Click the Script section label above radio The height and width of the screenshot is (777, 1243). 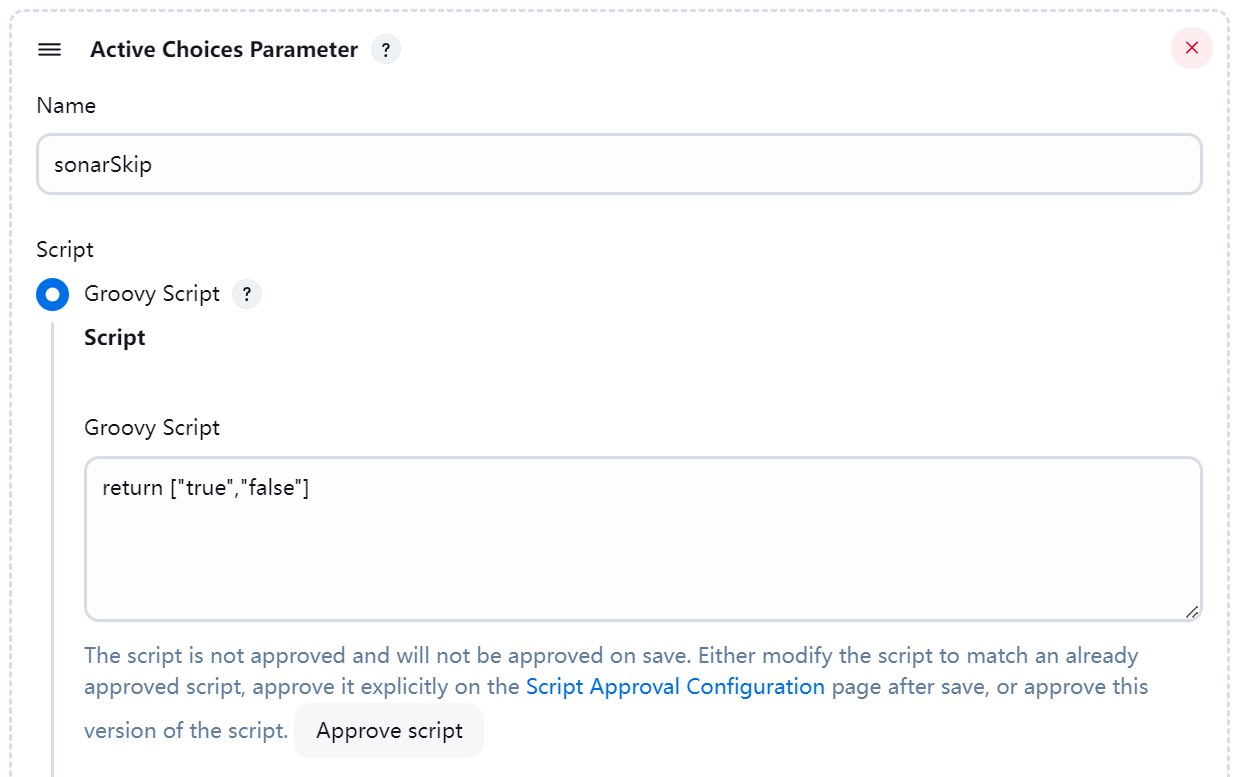pos(65,250)
